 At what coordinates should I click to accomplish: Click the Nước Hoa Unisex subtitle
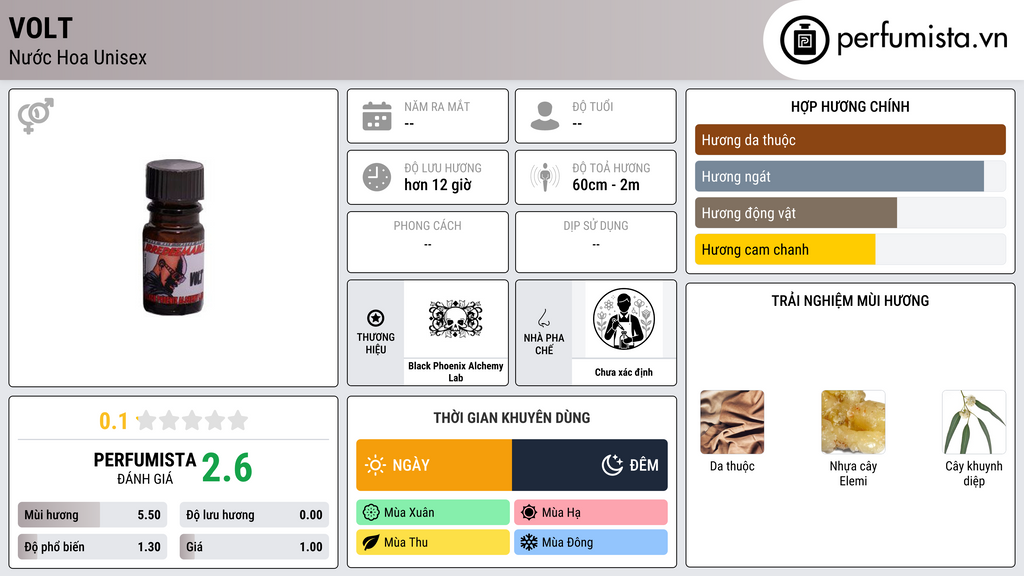(78, 57)
